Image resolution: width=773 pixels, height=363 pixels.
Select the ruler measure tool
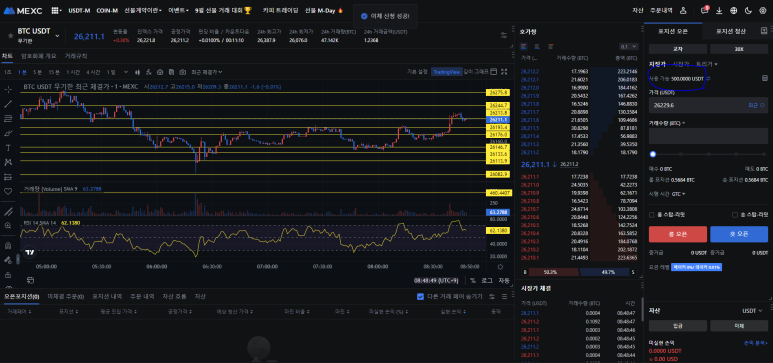click(x=8, y=212)
